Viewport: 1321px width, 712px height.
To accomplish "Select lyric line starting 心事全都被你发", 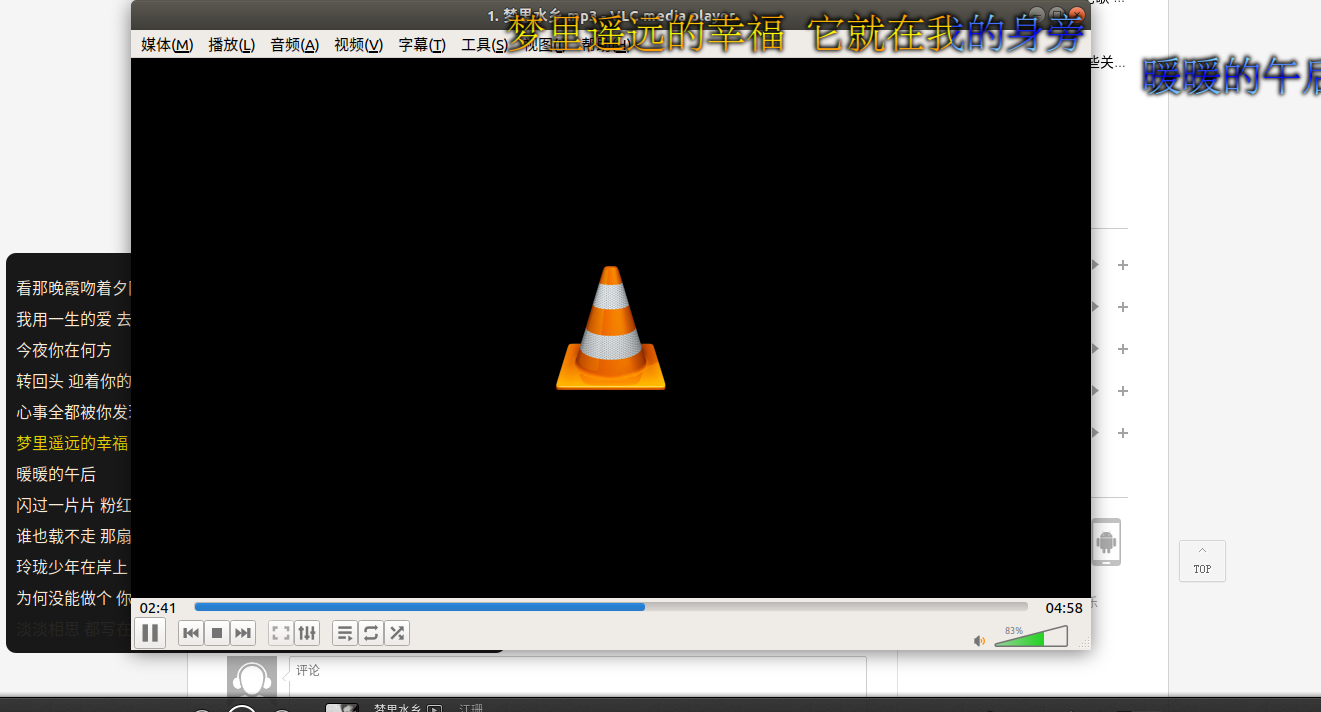I will (x=73, y=412).
